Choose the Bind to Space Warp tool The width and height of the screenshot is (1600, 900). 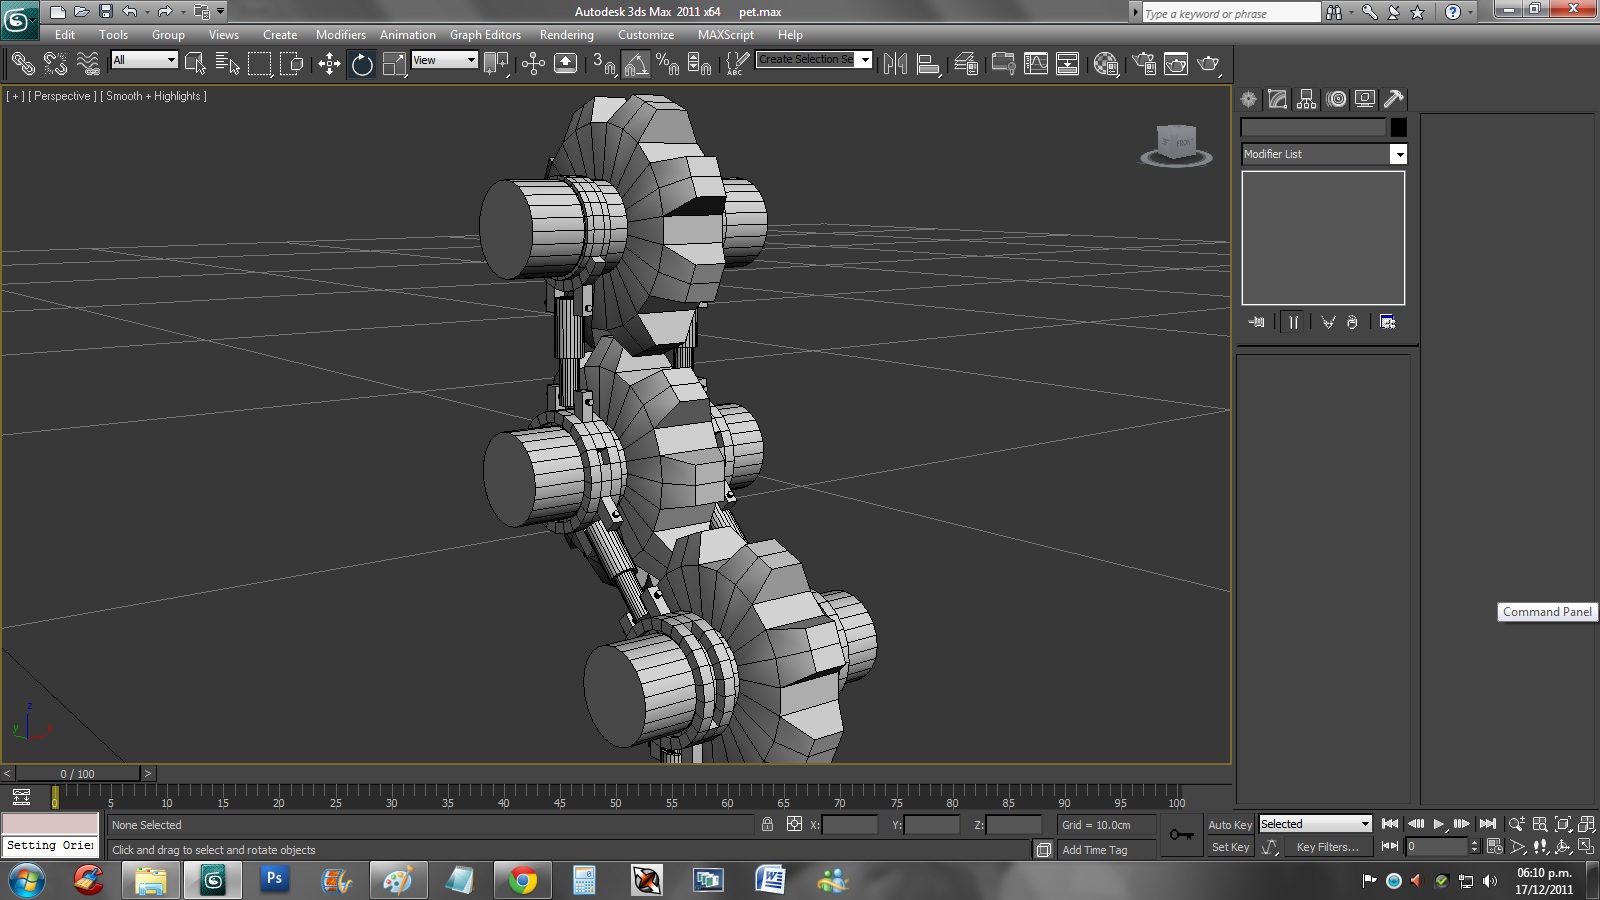88,64
